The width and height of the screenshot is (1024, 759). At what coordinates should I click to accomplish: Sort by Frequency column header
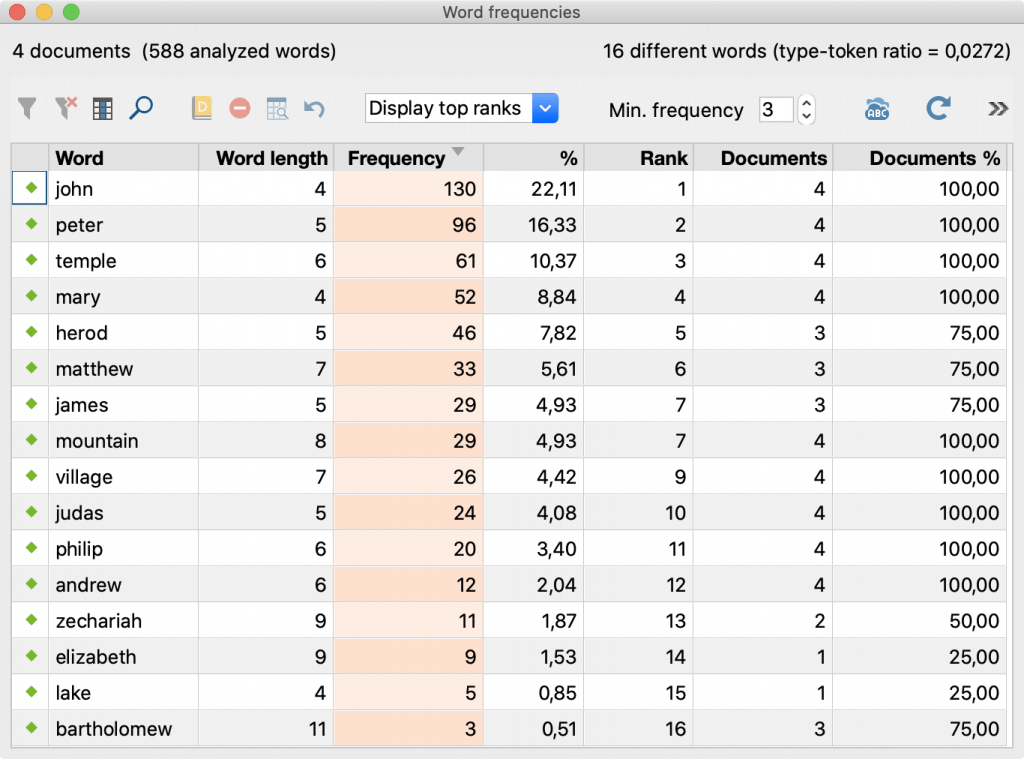[396, 158]
